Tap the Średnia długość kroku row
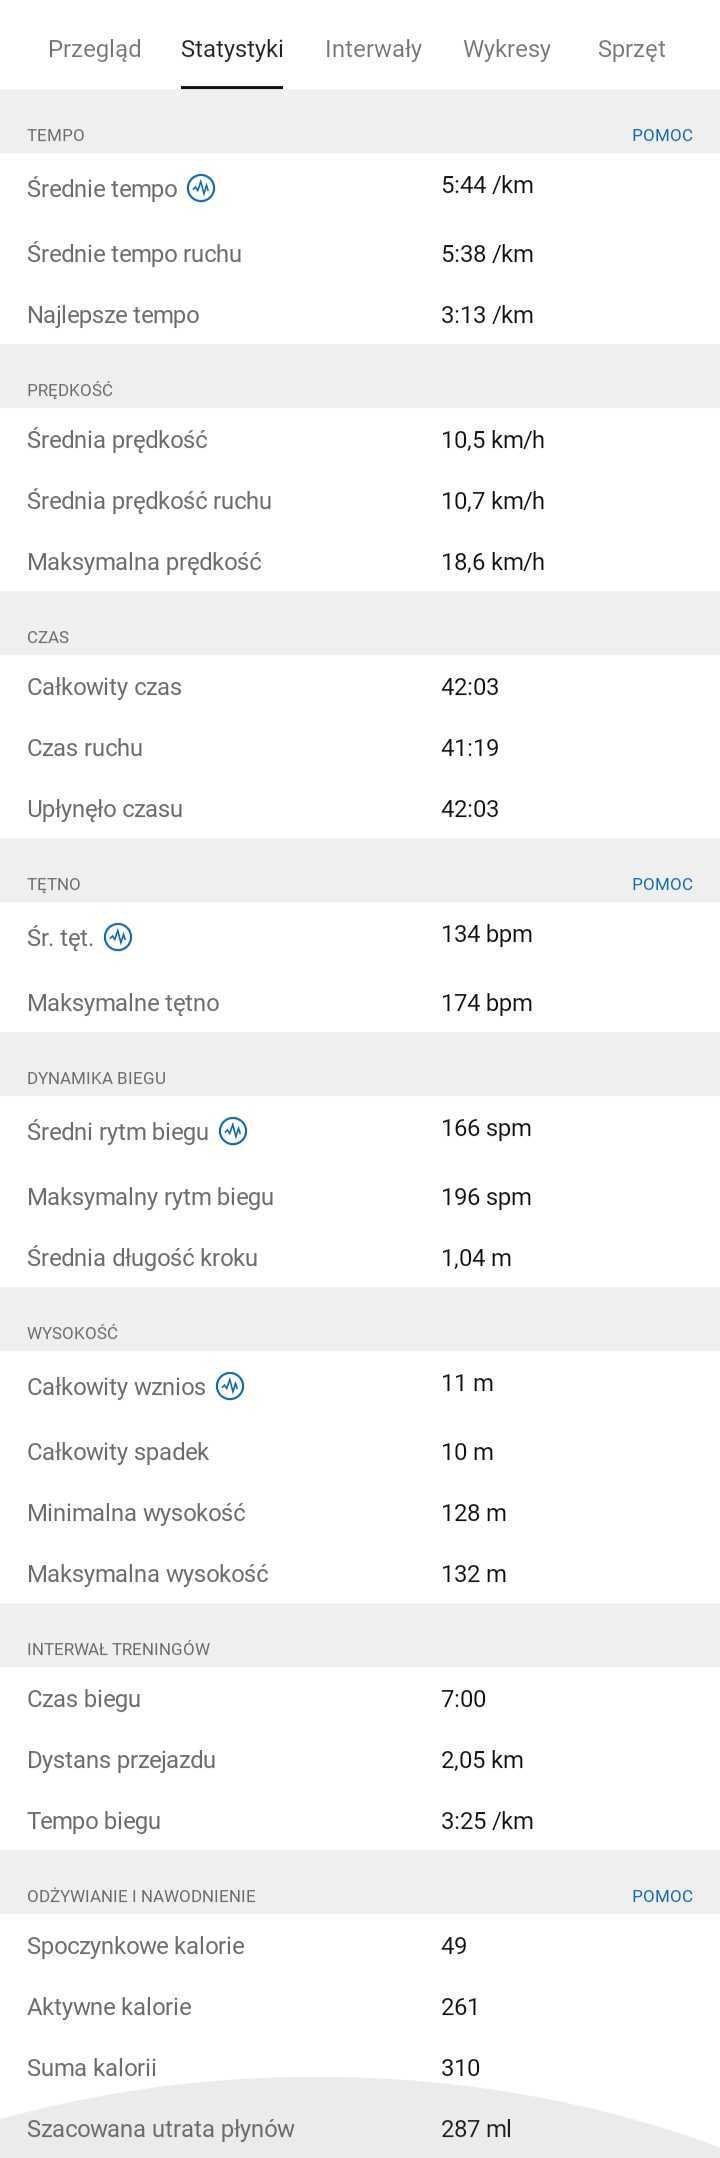720x2158 pixels. 360,1258
